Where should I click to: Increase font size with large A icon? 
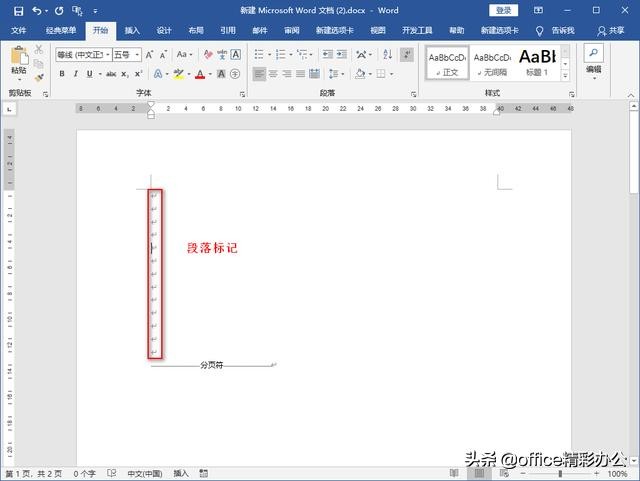tap(149, 55)
